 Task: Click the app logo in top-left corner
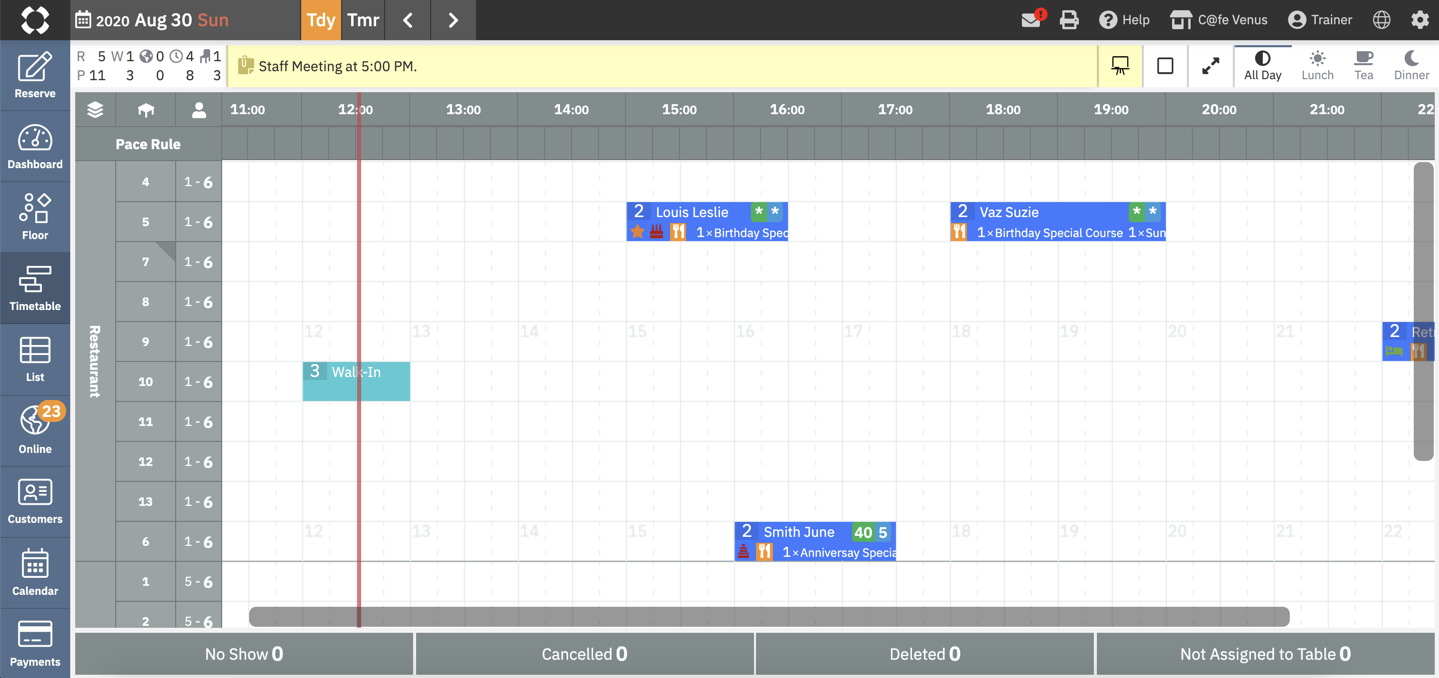click(35, 20)
